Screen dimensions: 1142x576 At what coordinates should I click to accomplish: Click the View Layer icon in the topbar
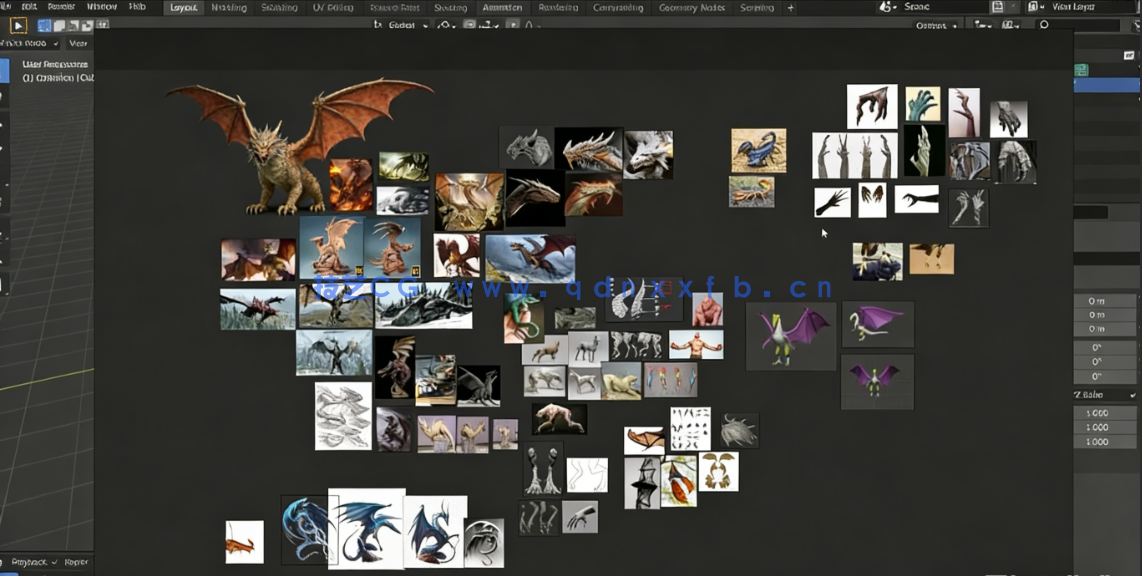click(1032, 6)
